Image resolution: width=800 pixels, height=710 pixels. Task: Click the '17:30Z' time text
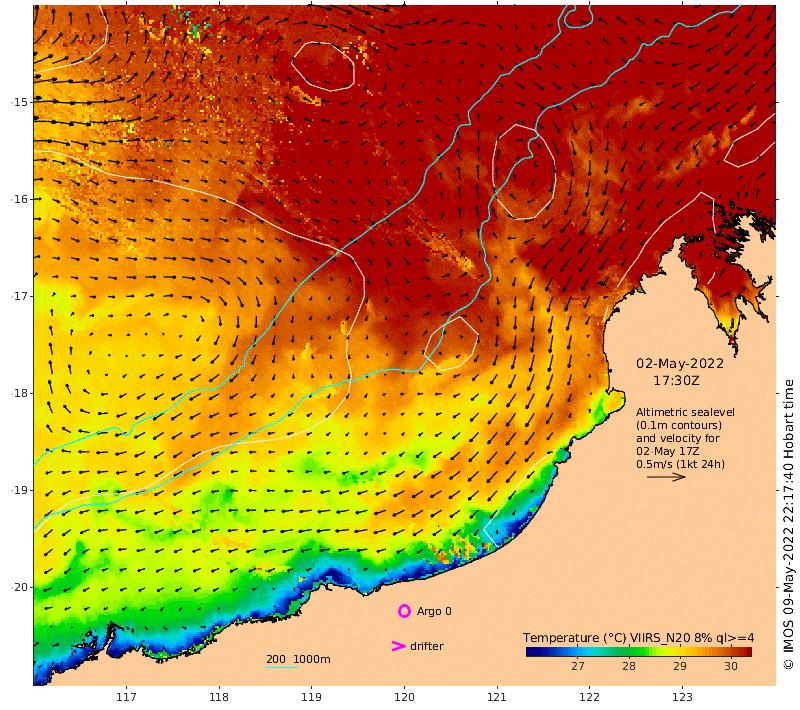676,381
